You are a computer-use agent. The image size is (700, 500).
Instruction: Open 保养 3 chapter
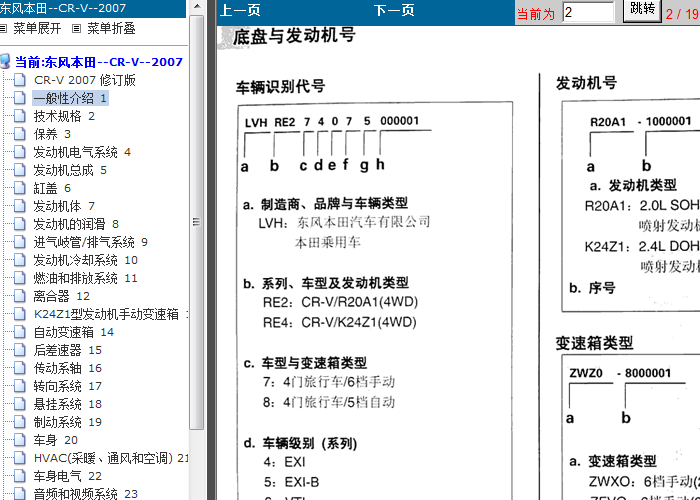(x=52, y=134)
